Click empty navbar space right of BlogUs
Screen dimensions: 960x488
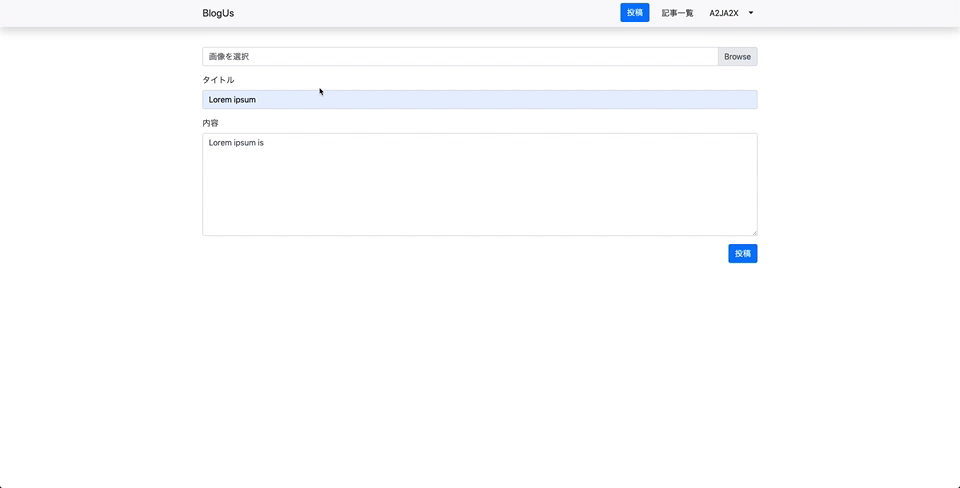point(420,13)
